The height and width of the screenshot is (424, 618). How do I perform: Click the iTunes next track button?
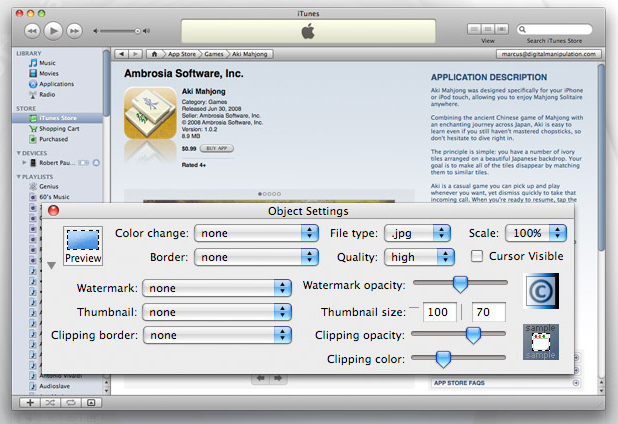tap(74, 31)
